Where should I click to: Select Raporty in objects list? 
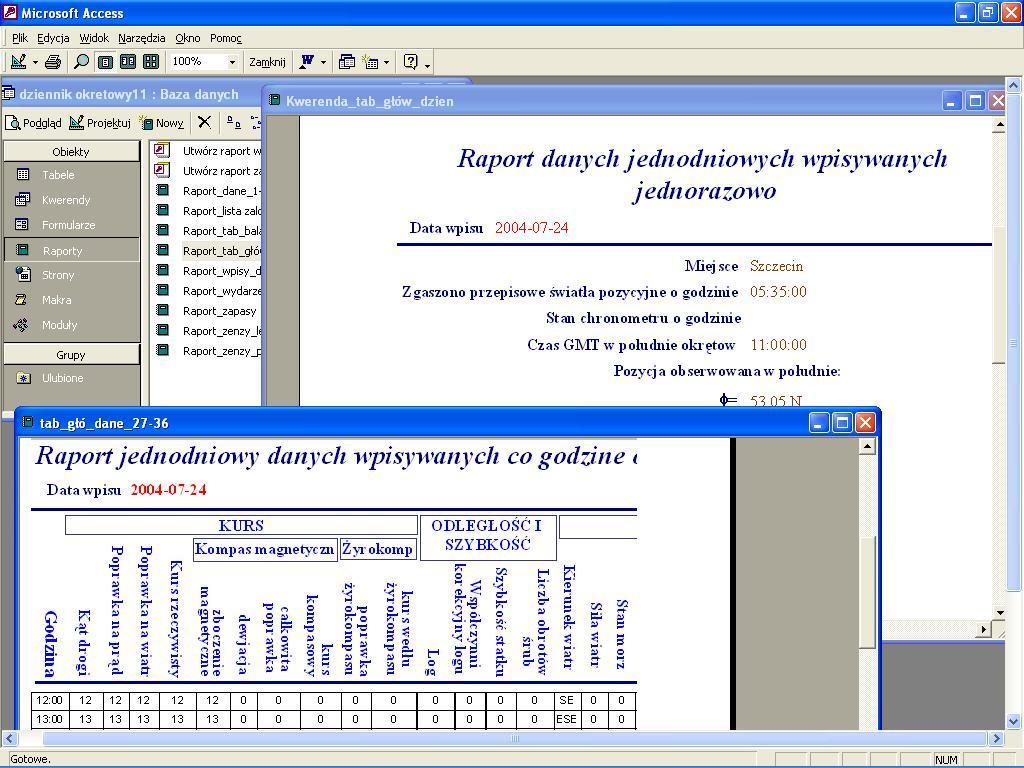(x=71, y=250)
